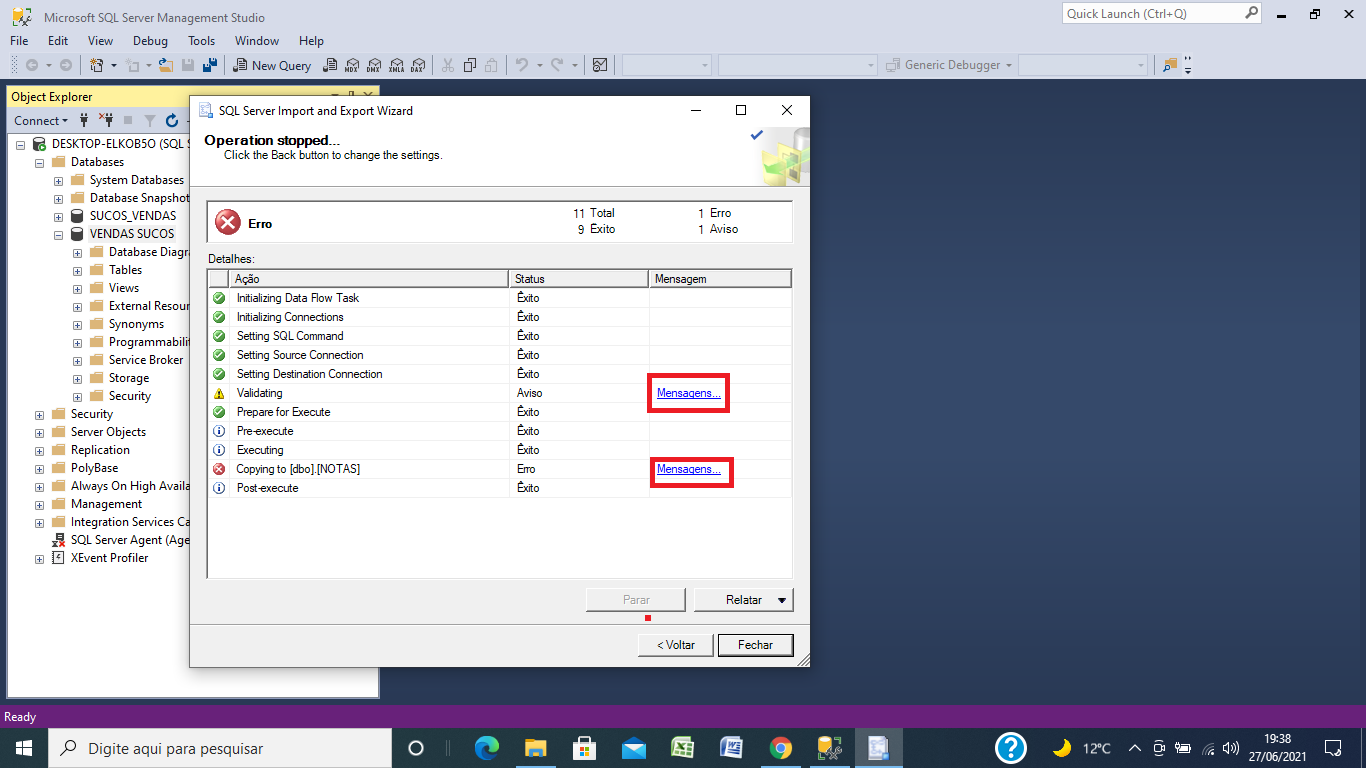
Task: Expand the Synonyms folder
Action: point(78,324)
